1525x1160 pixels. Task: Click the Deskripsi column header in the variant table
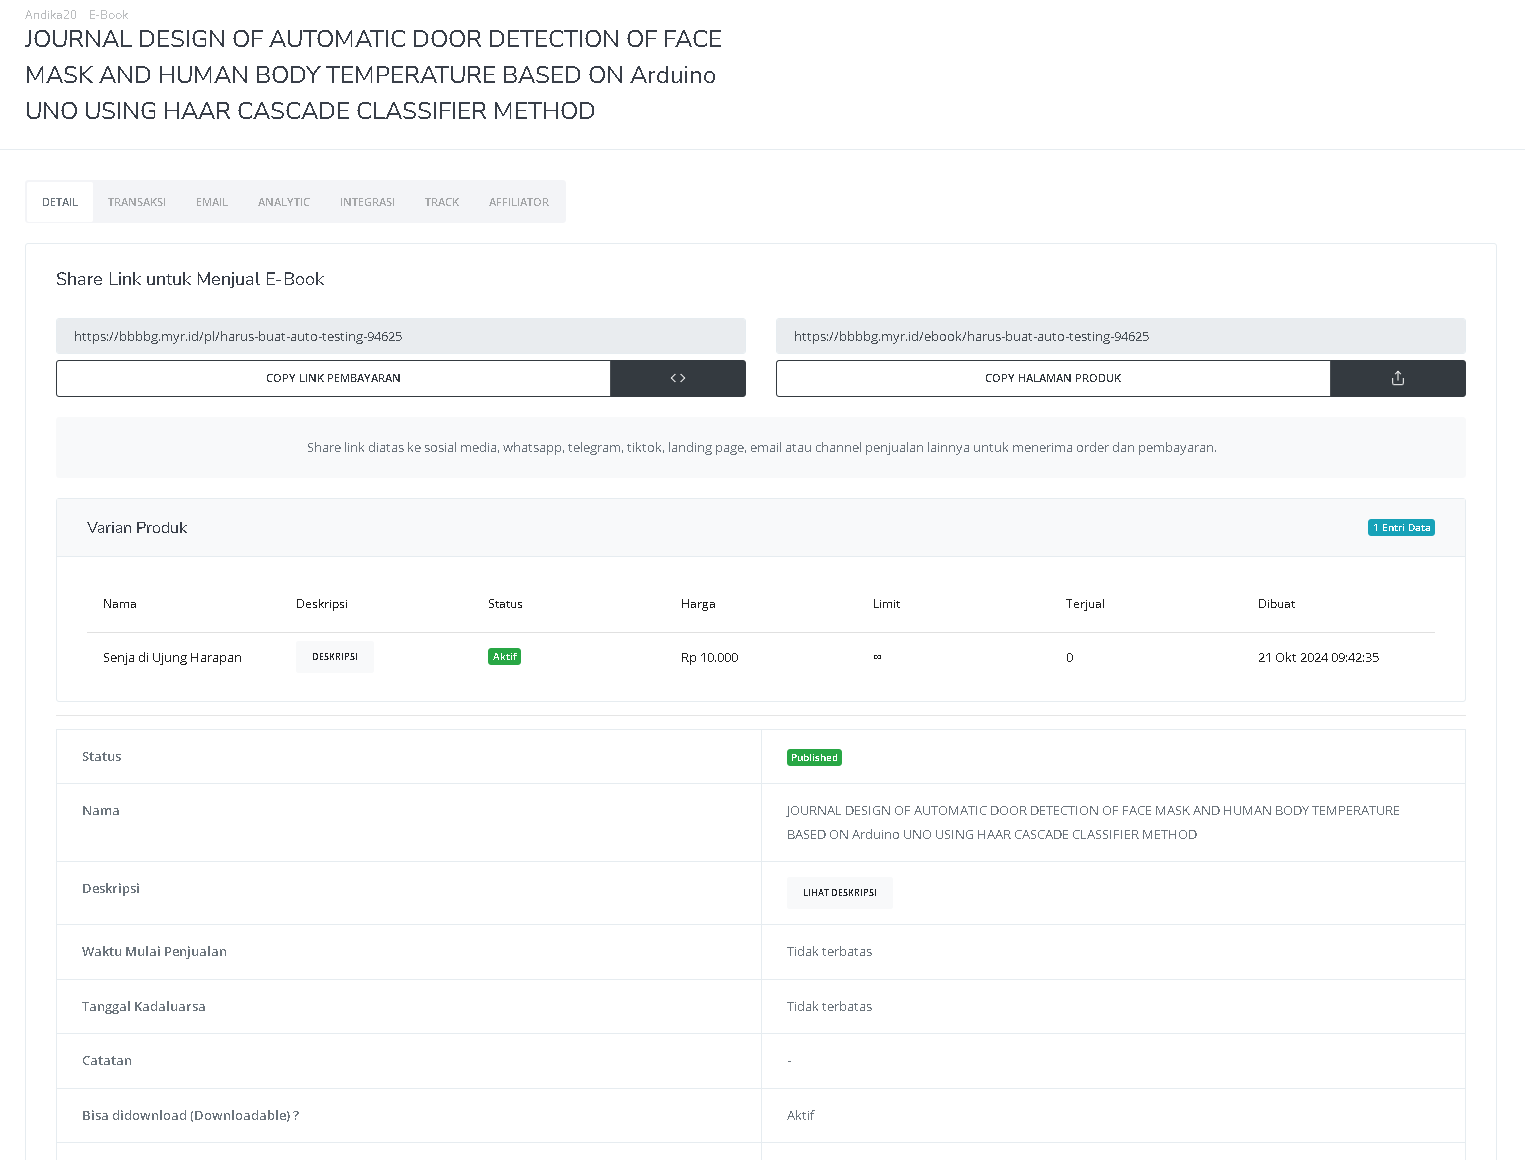(322, 604)
